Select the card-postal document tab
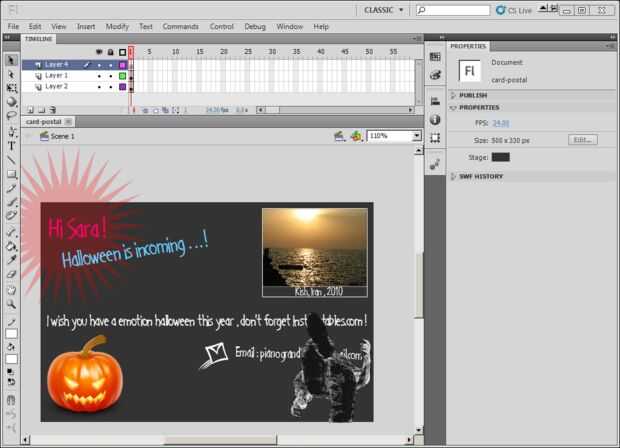 [48, 122]
